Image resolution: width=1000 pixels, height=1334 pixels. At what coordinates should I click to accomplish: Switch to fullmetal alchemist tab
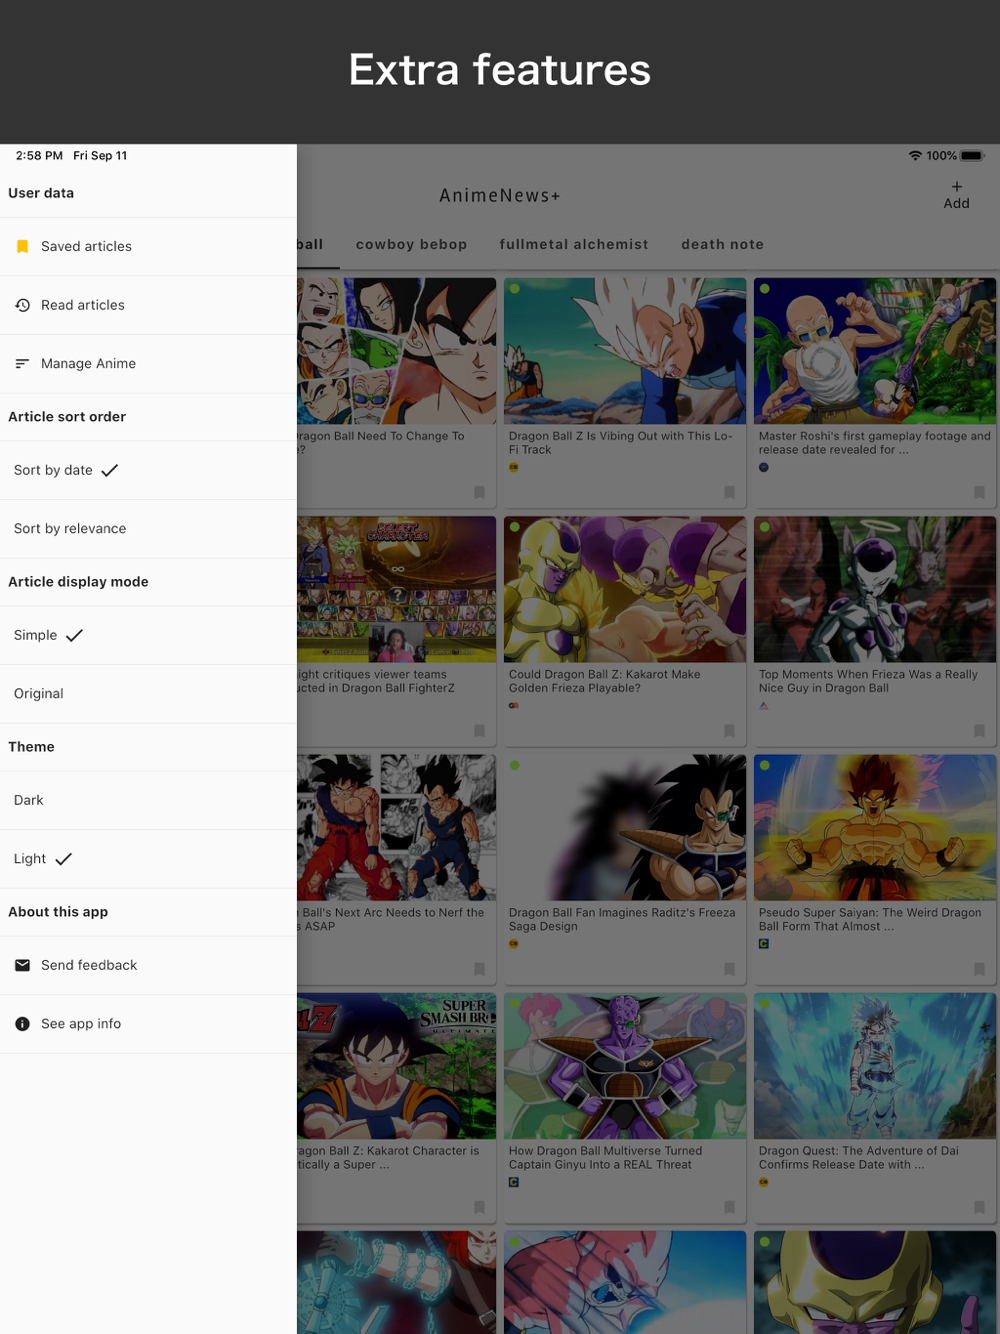click(574, 244)
